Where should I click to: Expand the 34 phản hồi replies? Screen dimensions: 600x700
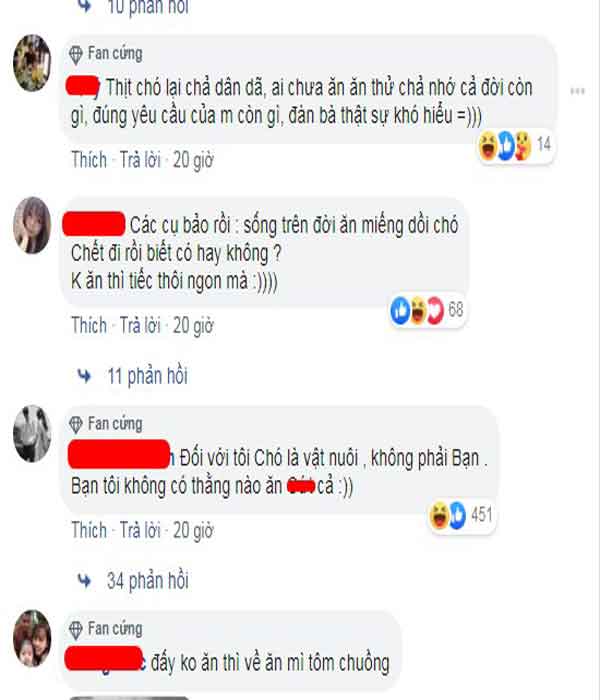click(x=148, y=581)
